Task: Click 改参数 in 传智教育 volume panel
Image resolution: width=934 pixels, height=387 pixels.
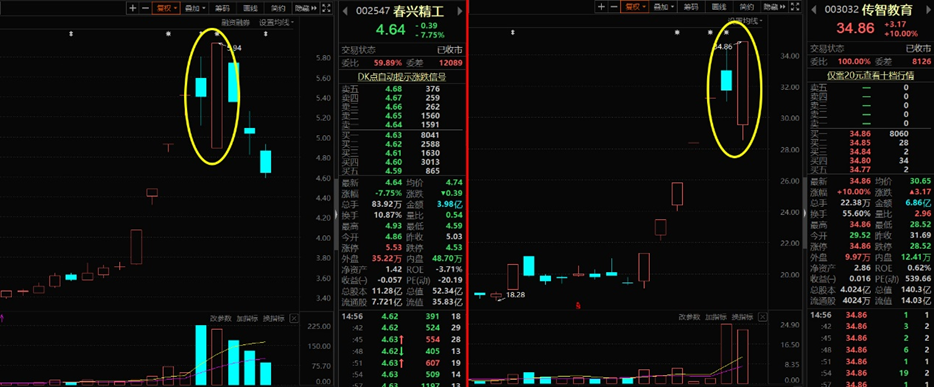Action: [x=689, y=317]
